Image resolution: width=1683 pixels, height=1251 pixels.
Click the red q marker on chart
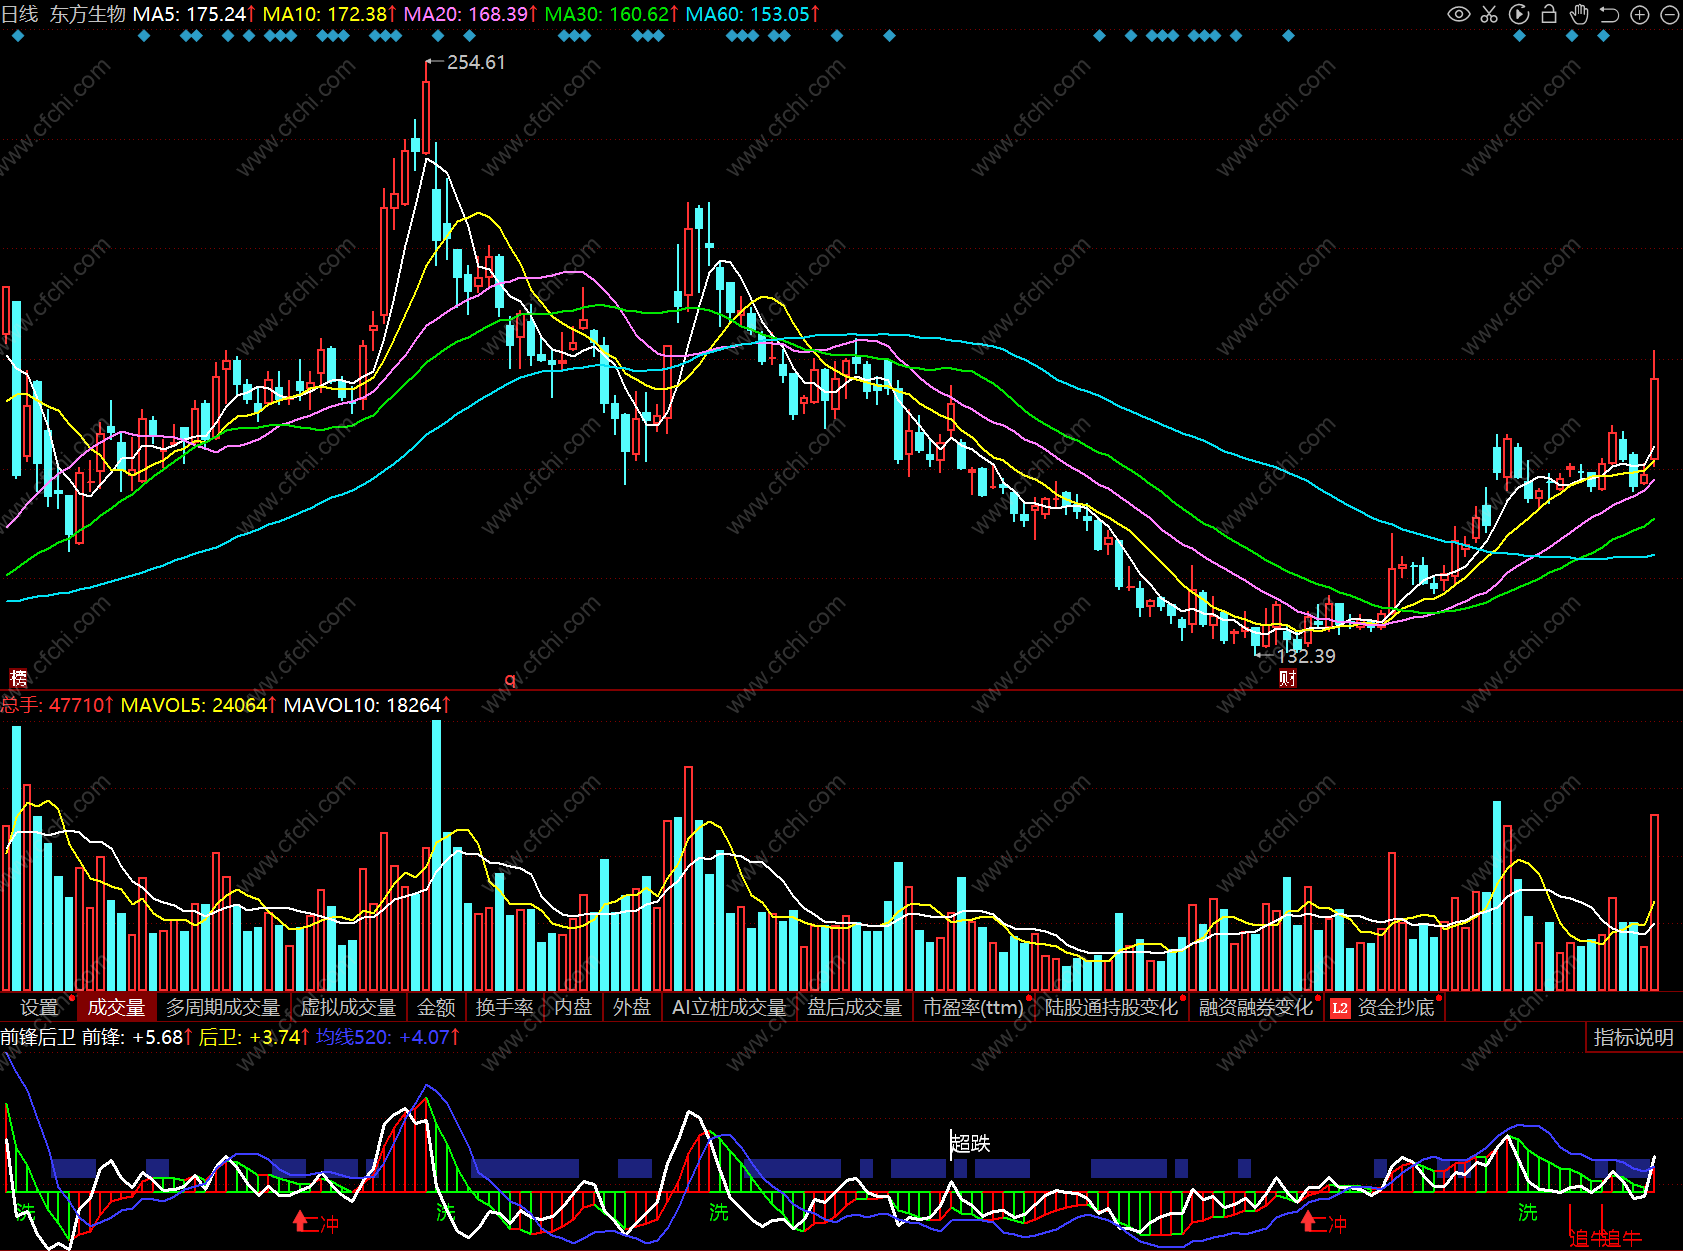[x=510, y=680]
